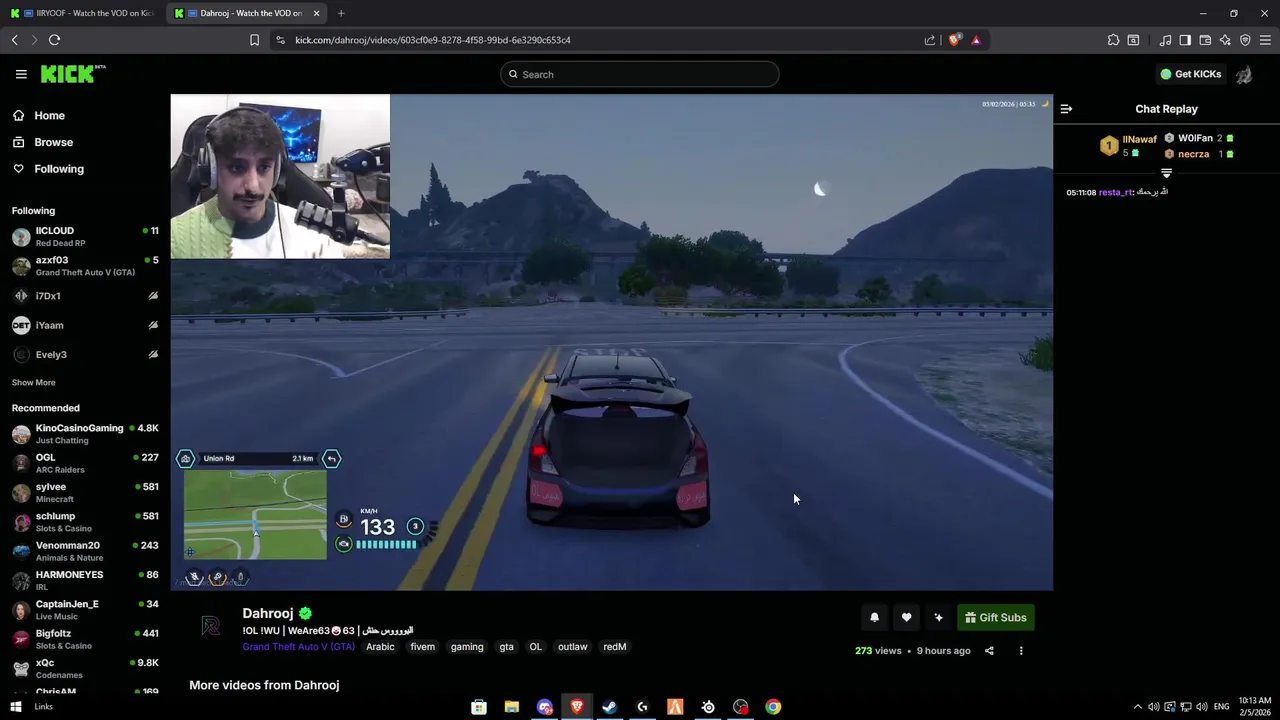Viewport: 1280px width, 720px height.
Task: Click the redM tag
Action: (614, 647)
